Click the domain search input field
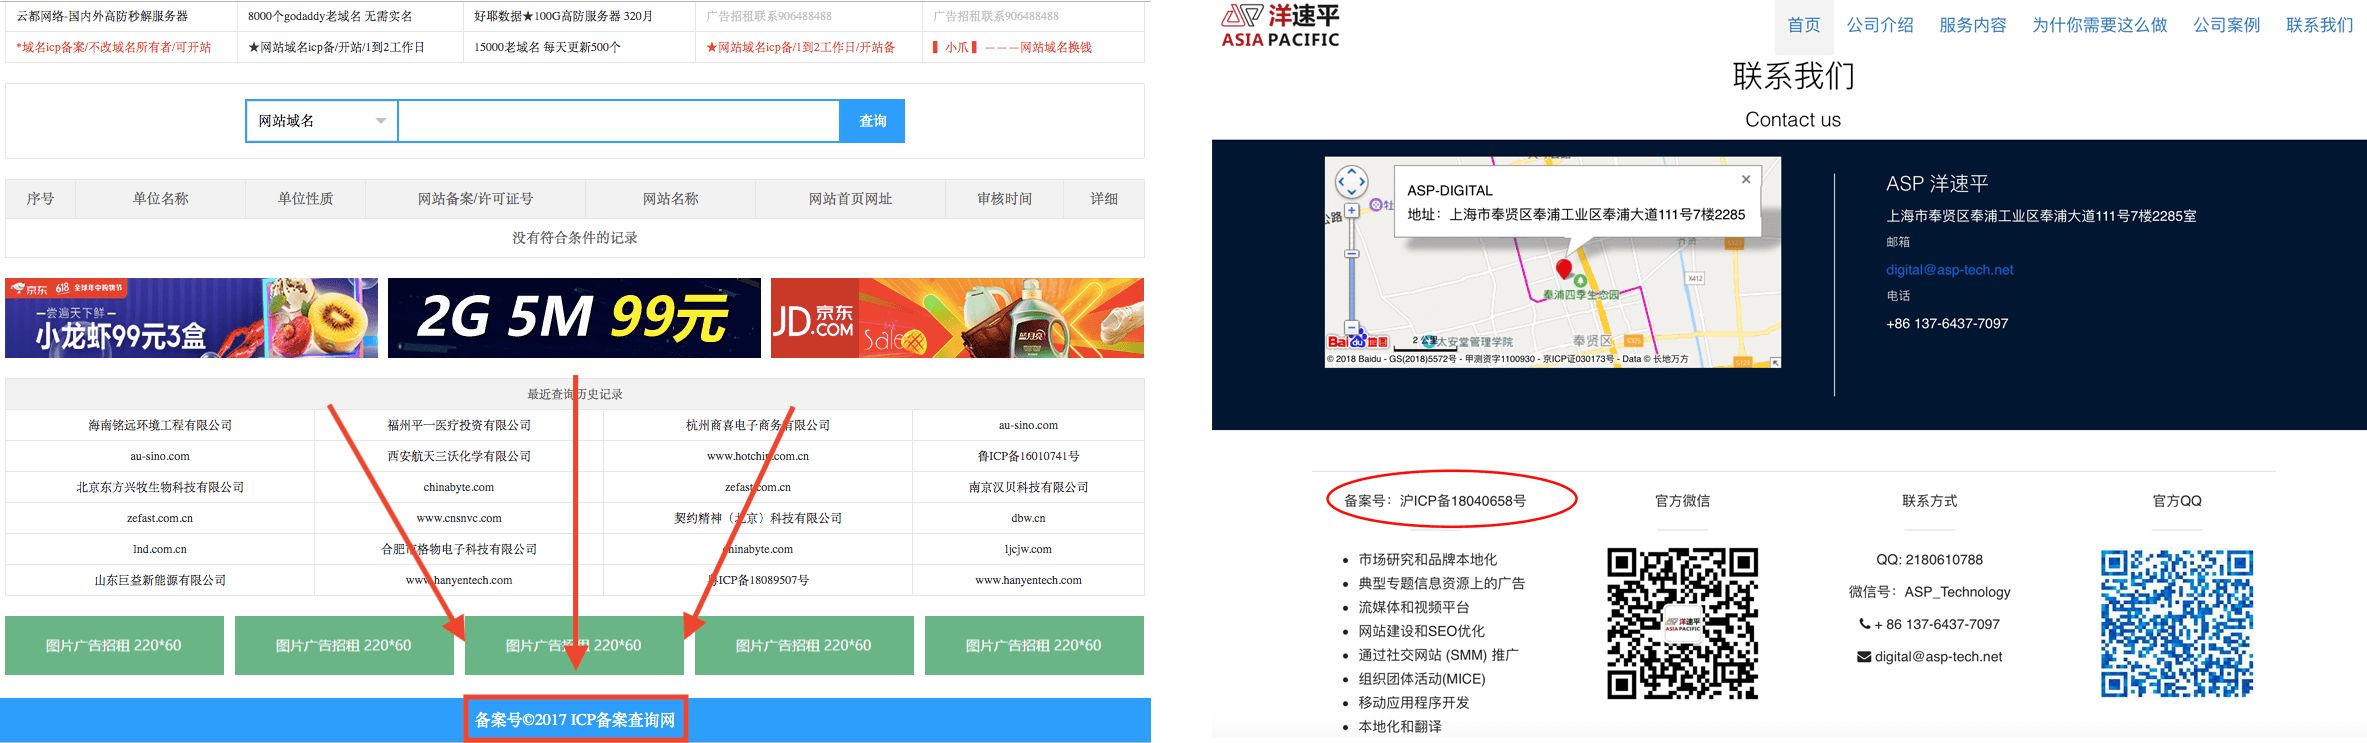The height and width of the screenshot is (743, 2367). tap(618, 121)
